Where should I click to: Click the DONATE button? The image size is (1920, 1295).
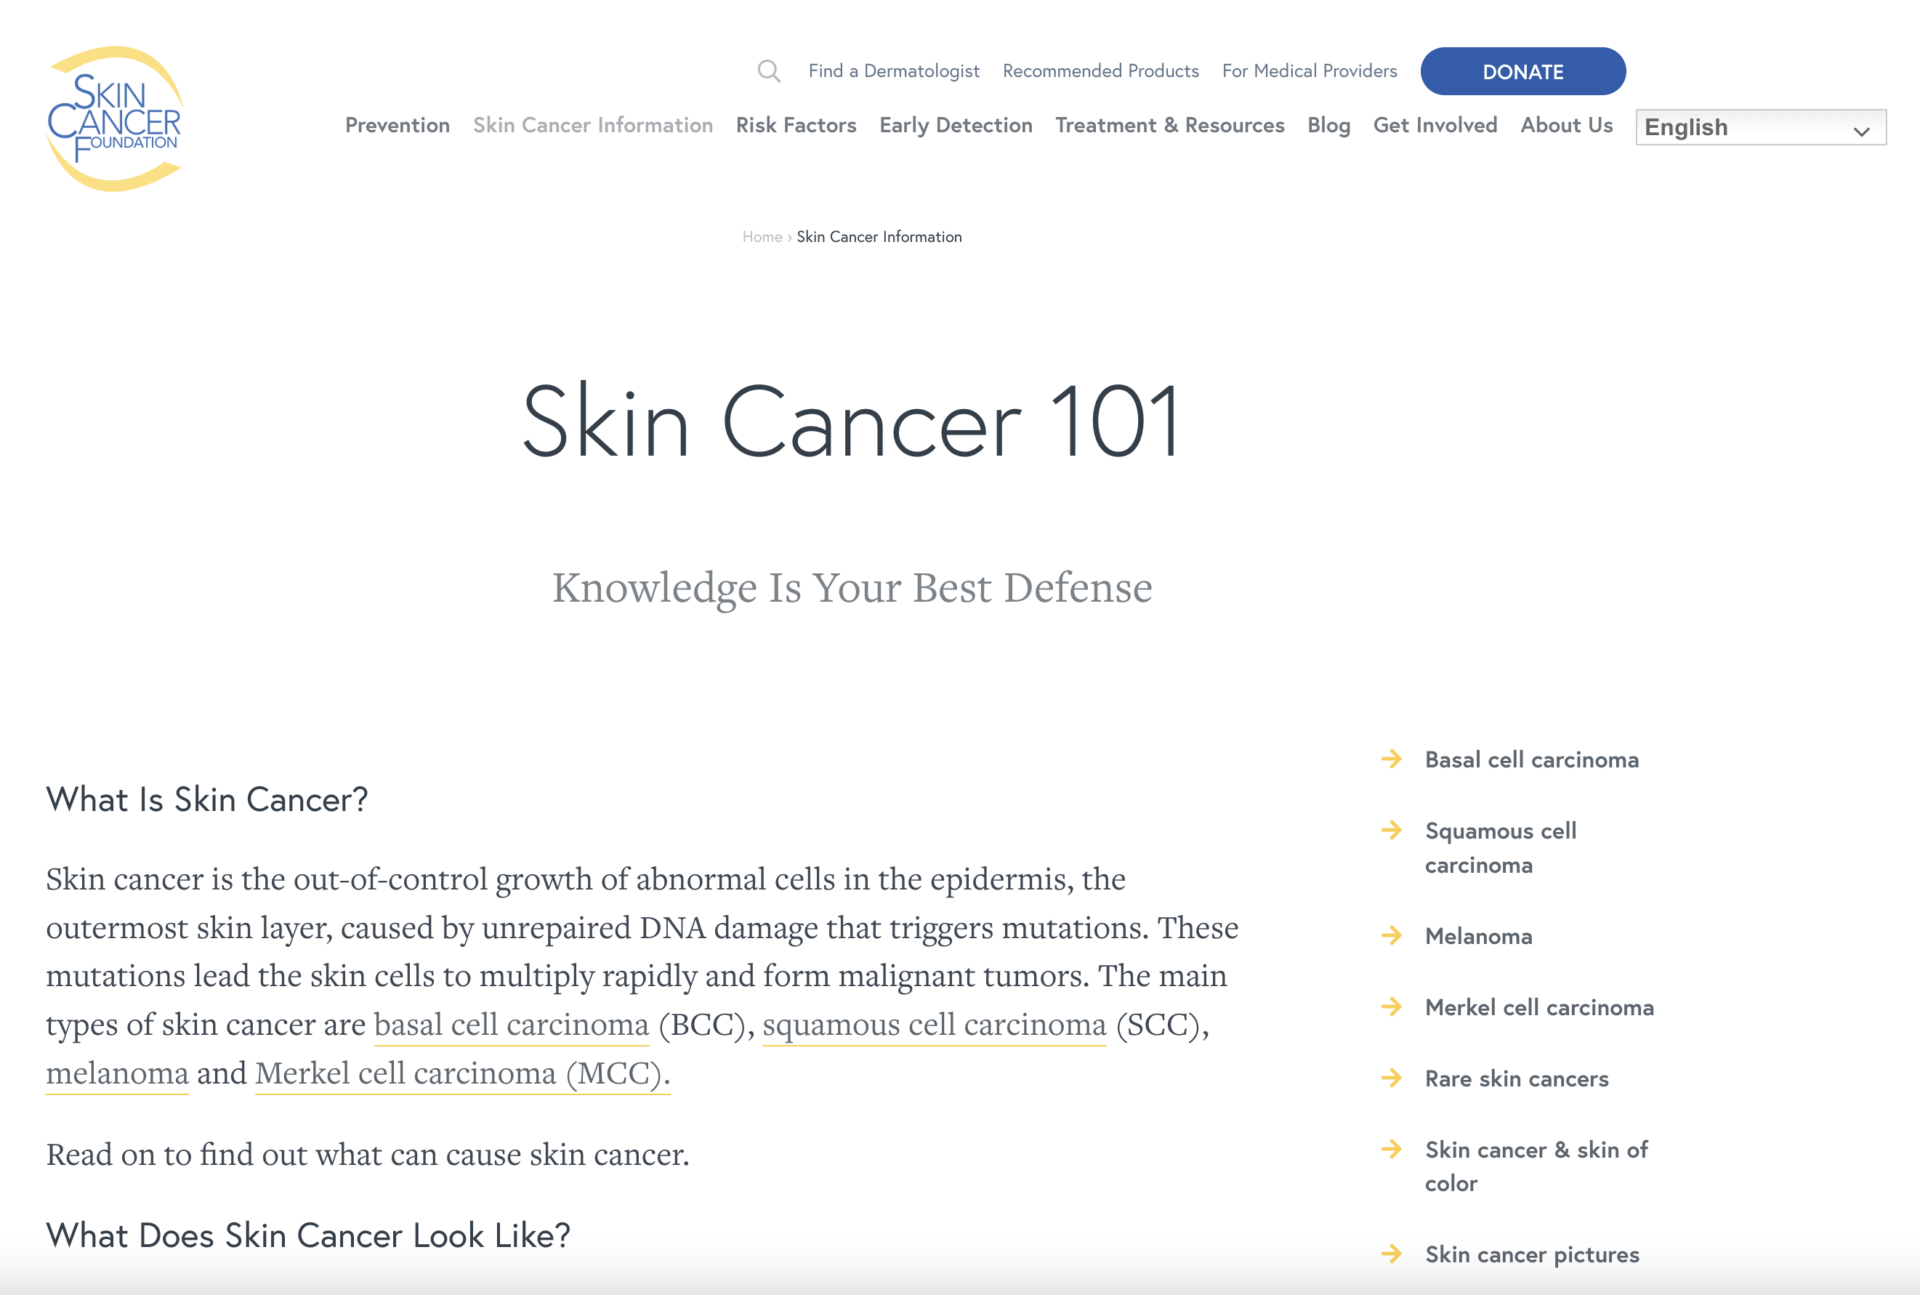[1522, 71]
